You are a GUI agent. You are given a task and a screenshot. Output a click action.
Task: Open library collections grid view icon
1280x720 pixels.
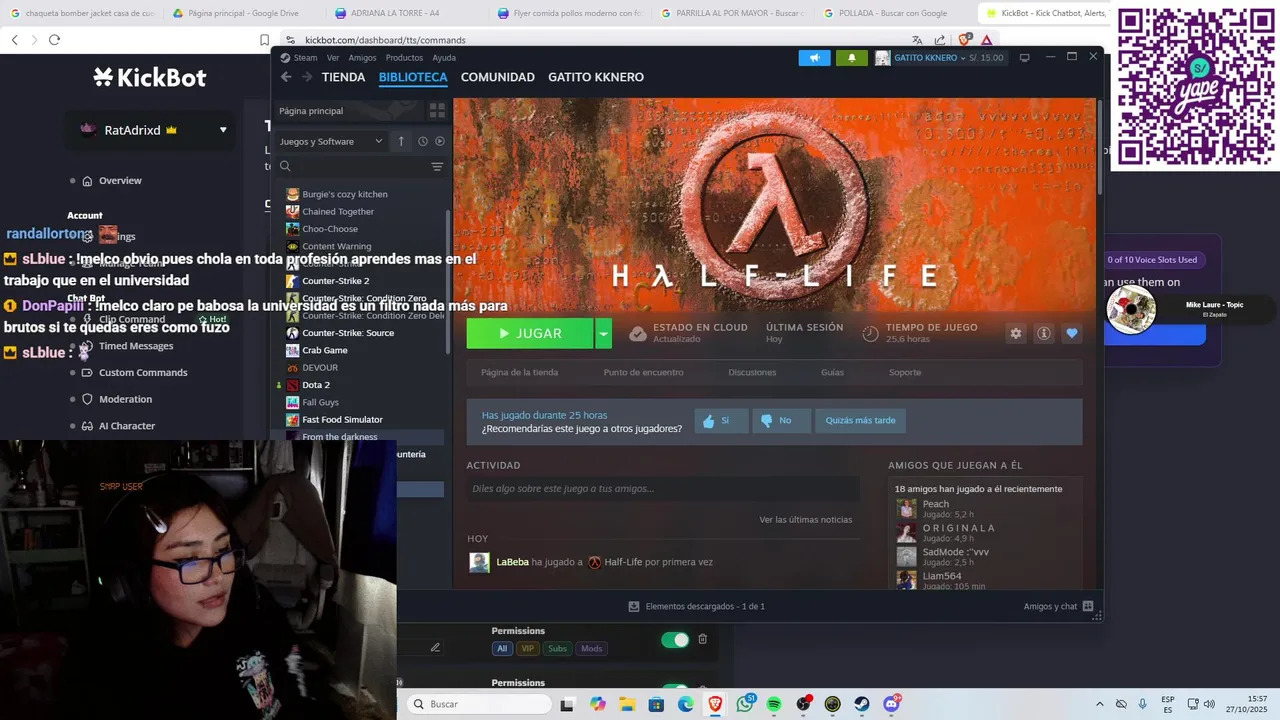point(437,111)
